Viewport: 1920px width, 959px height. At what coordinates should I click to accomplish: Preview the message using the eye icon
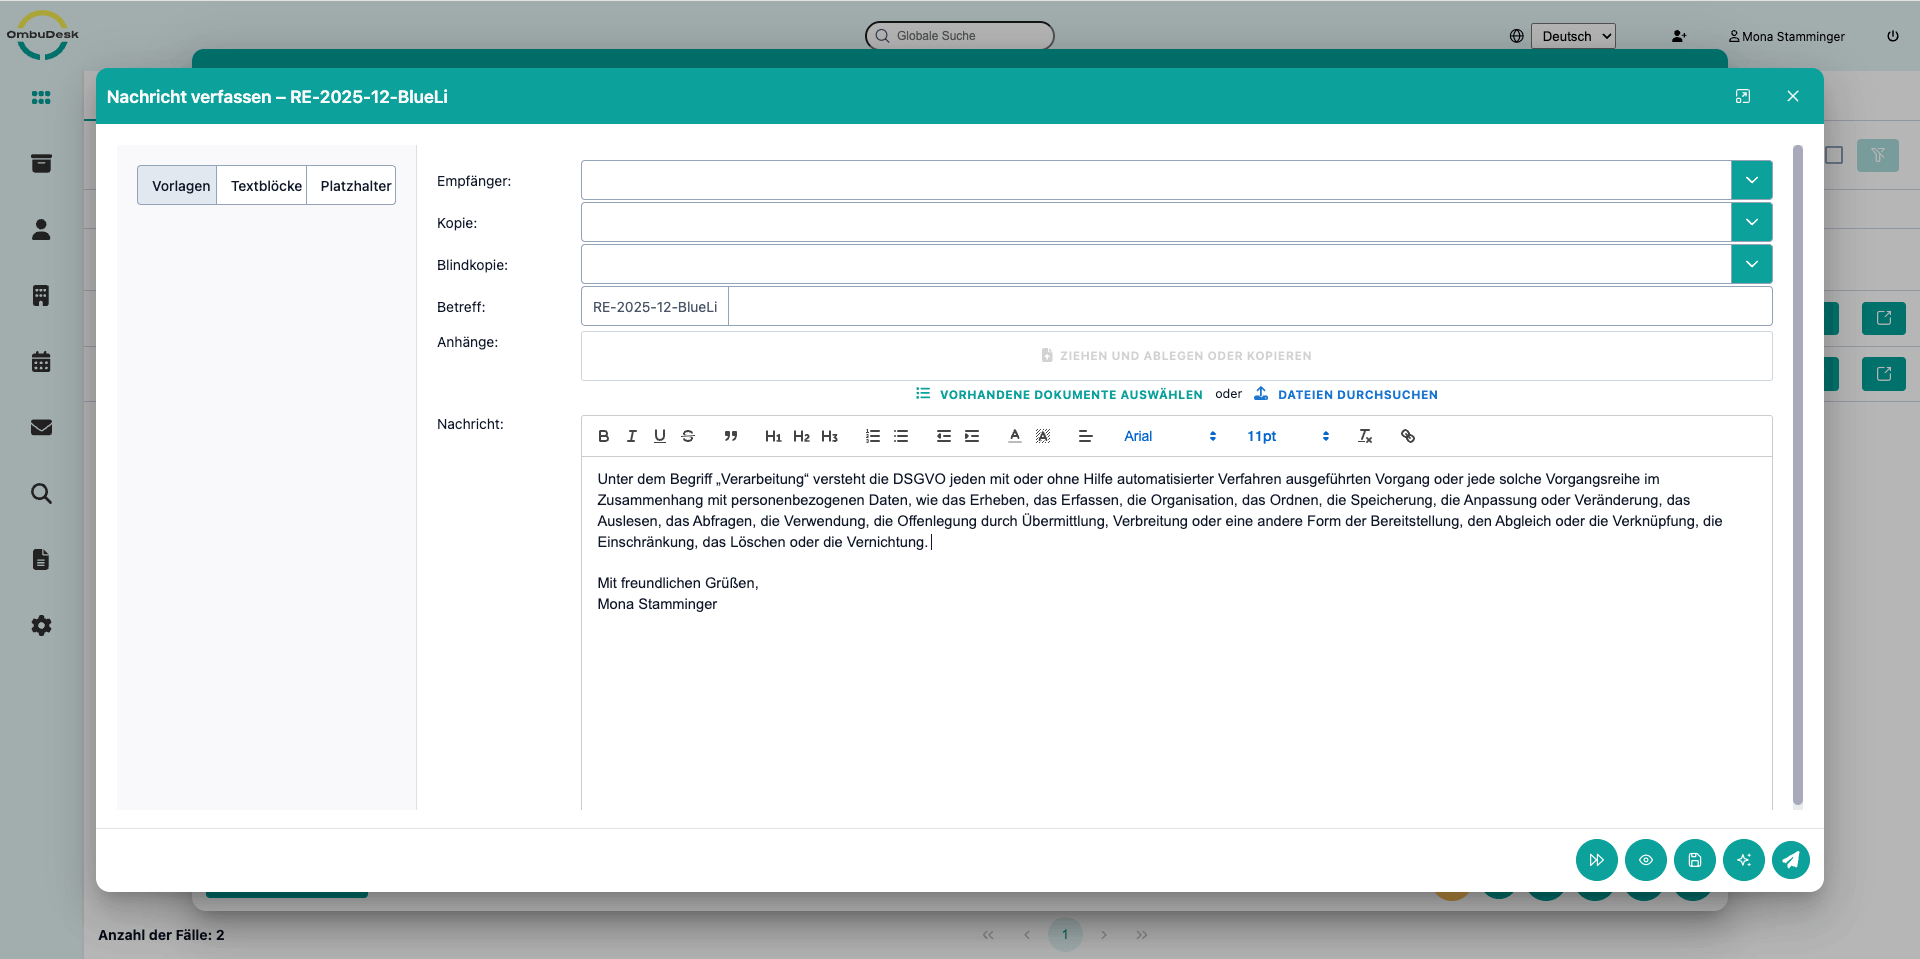(1645, 860)
